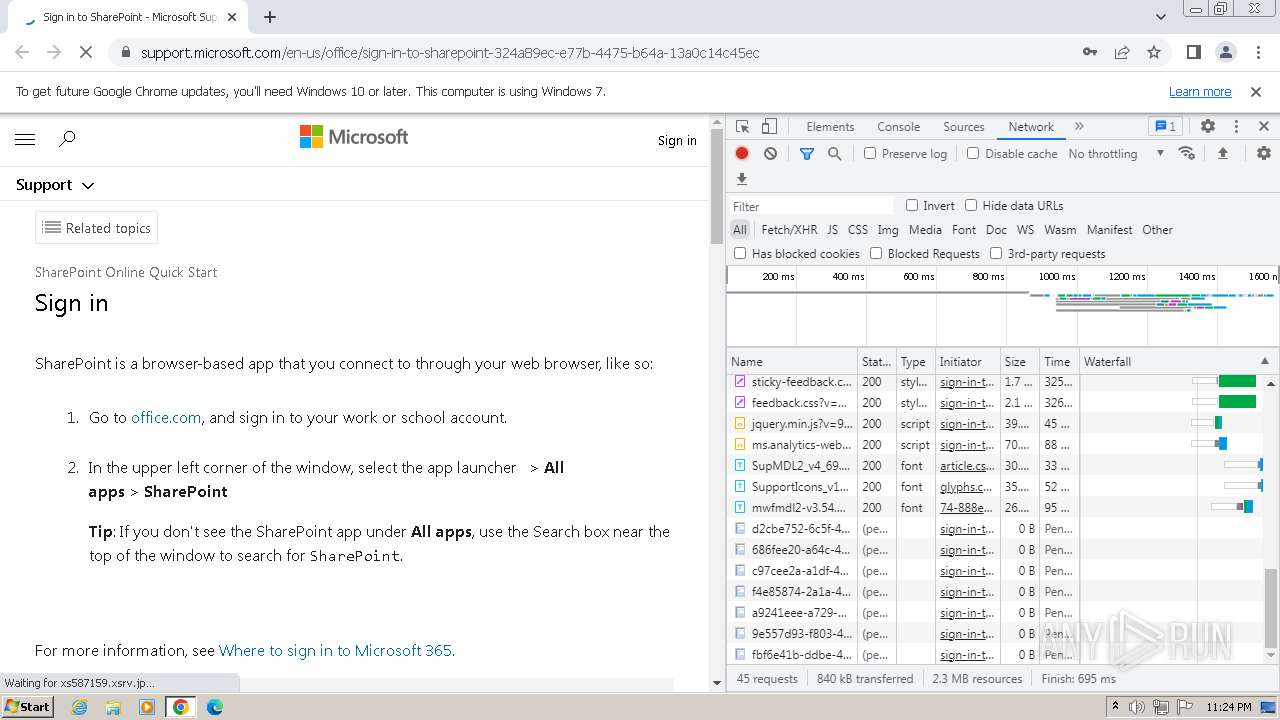The width and height of the screenshot is (1280, 720).
Task: Open the Microsoft support search icon
Action: pos(67,140)
